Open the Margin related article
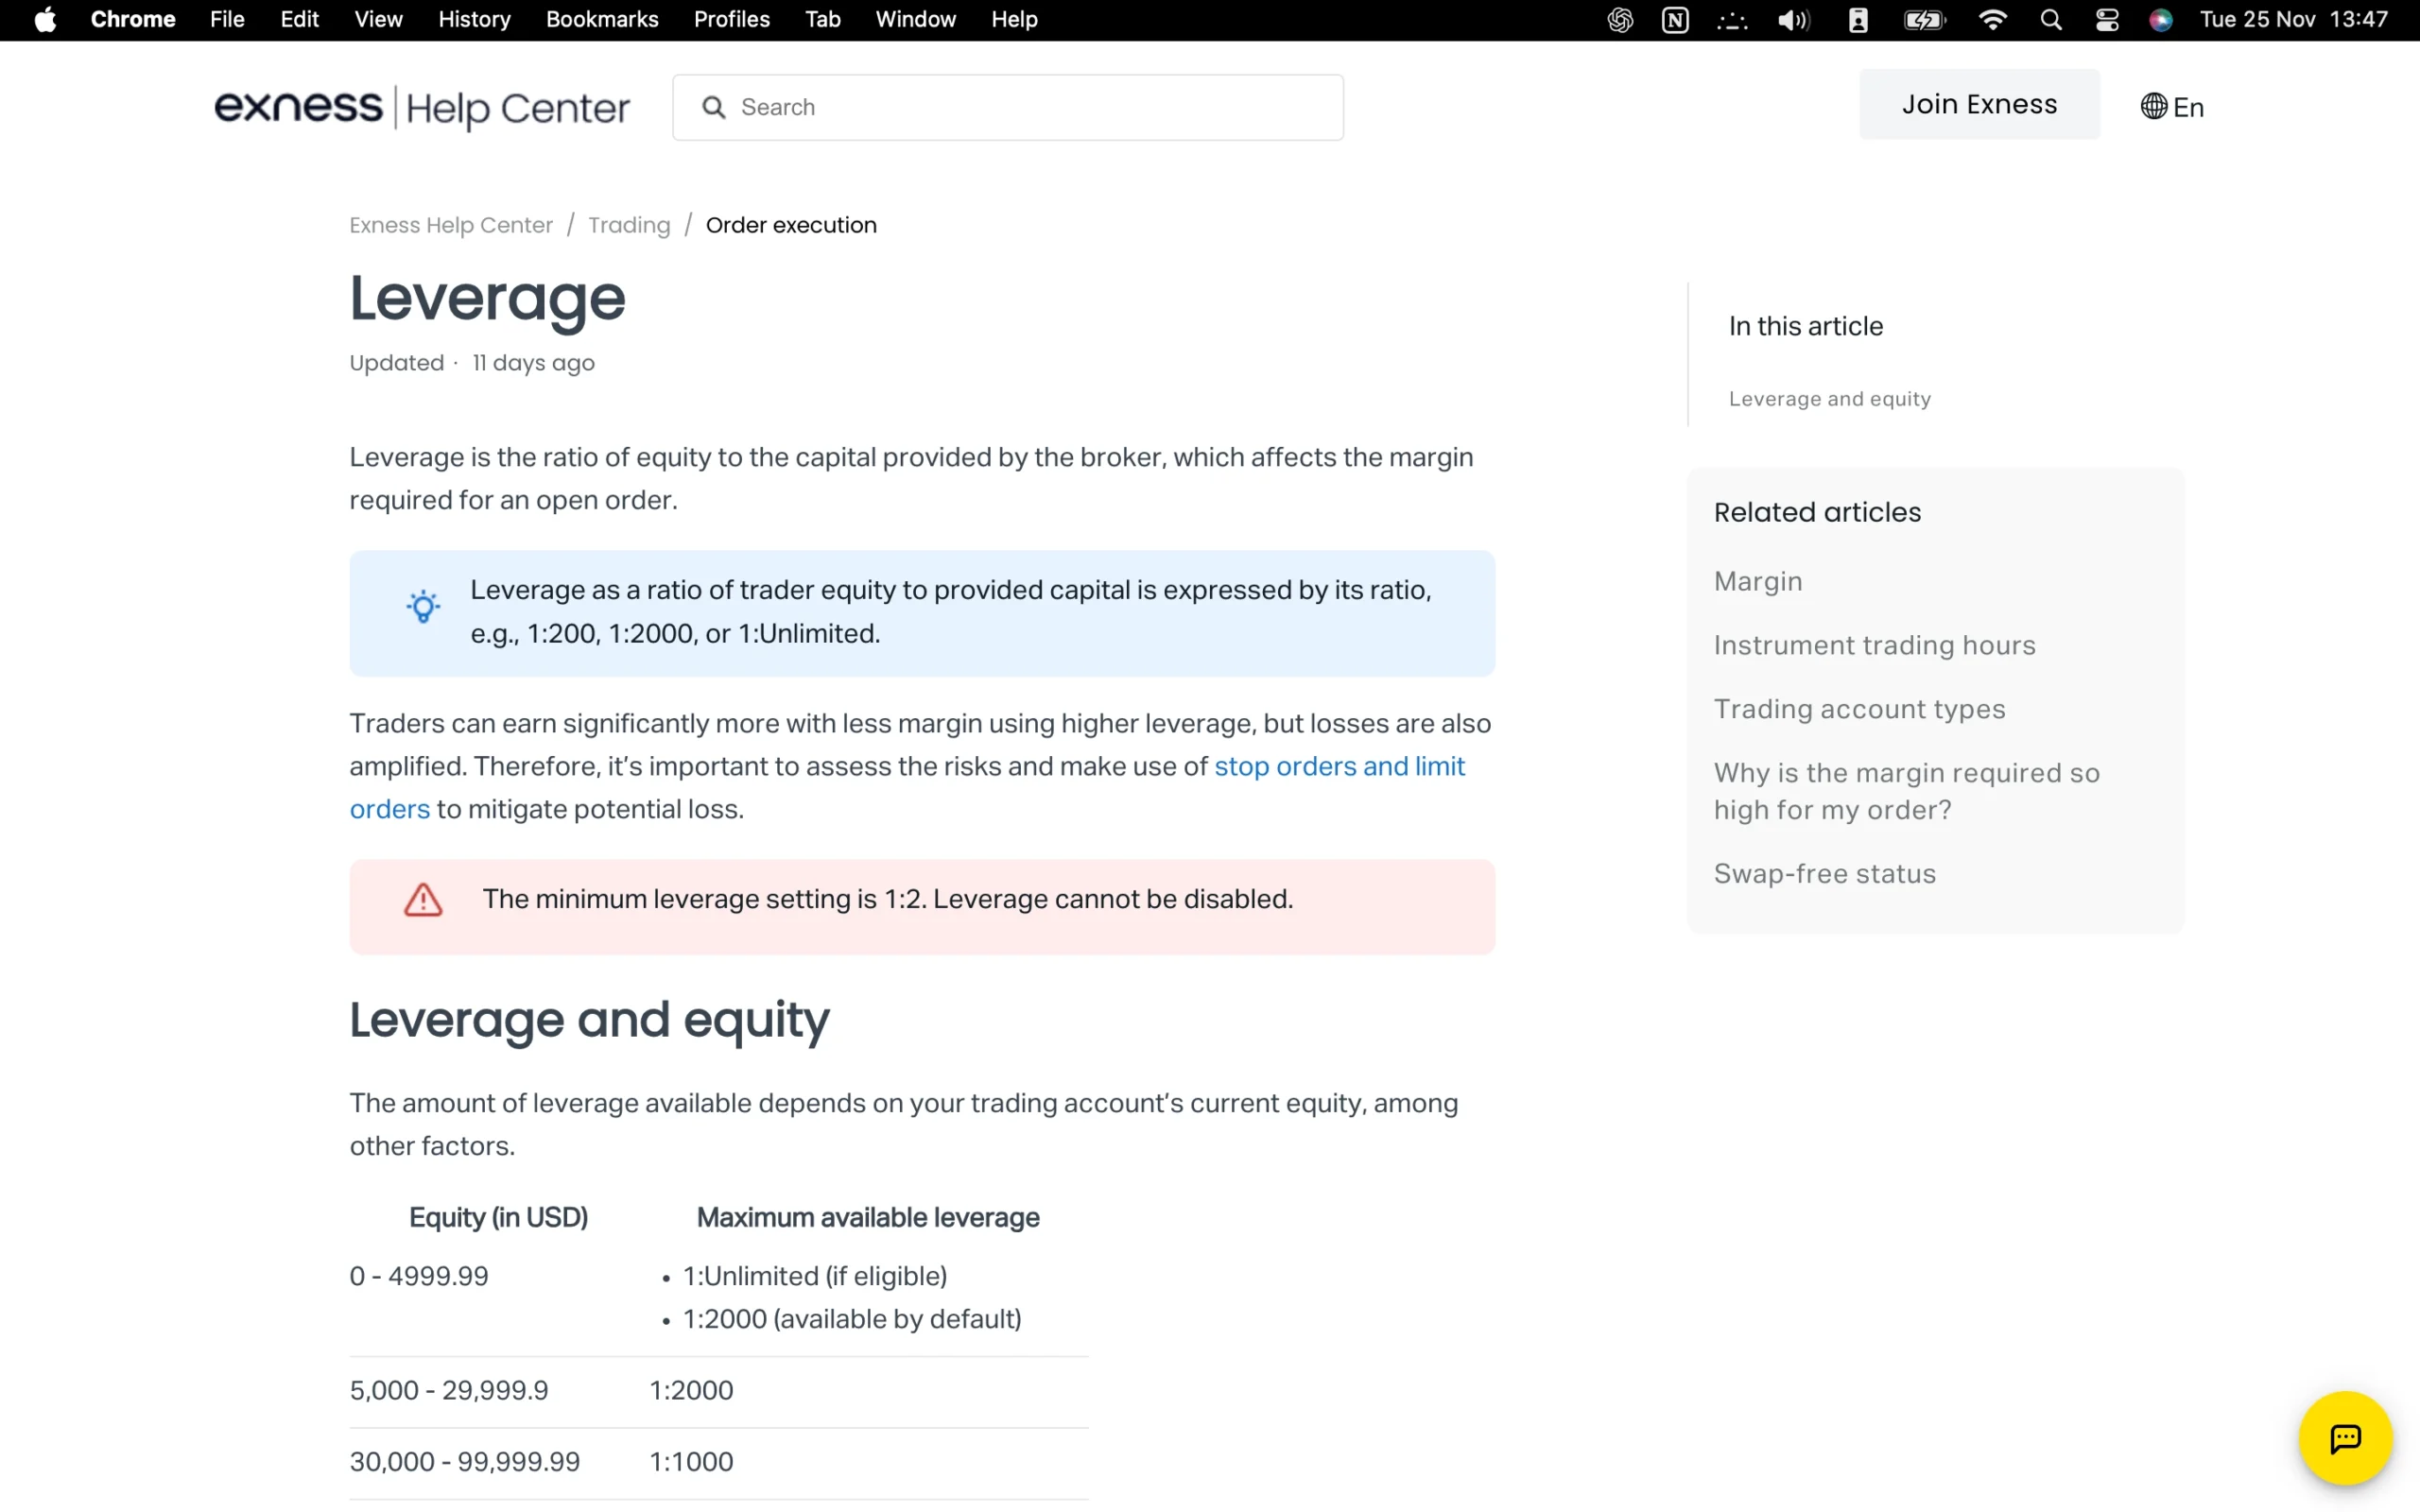The image size is (2420, 1512). [x=1757, y=581]
